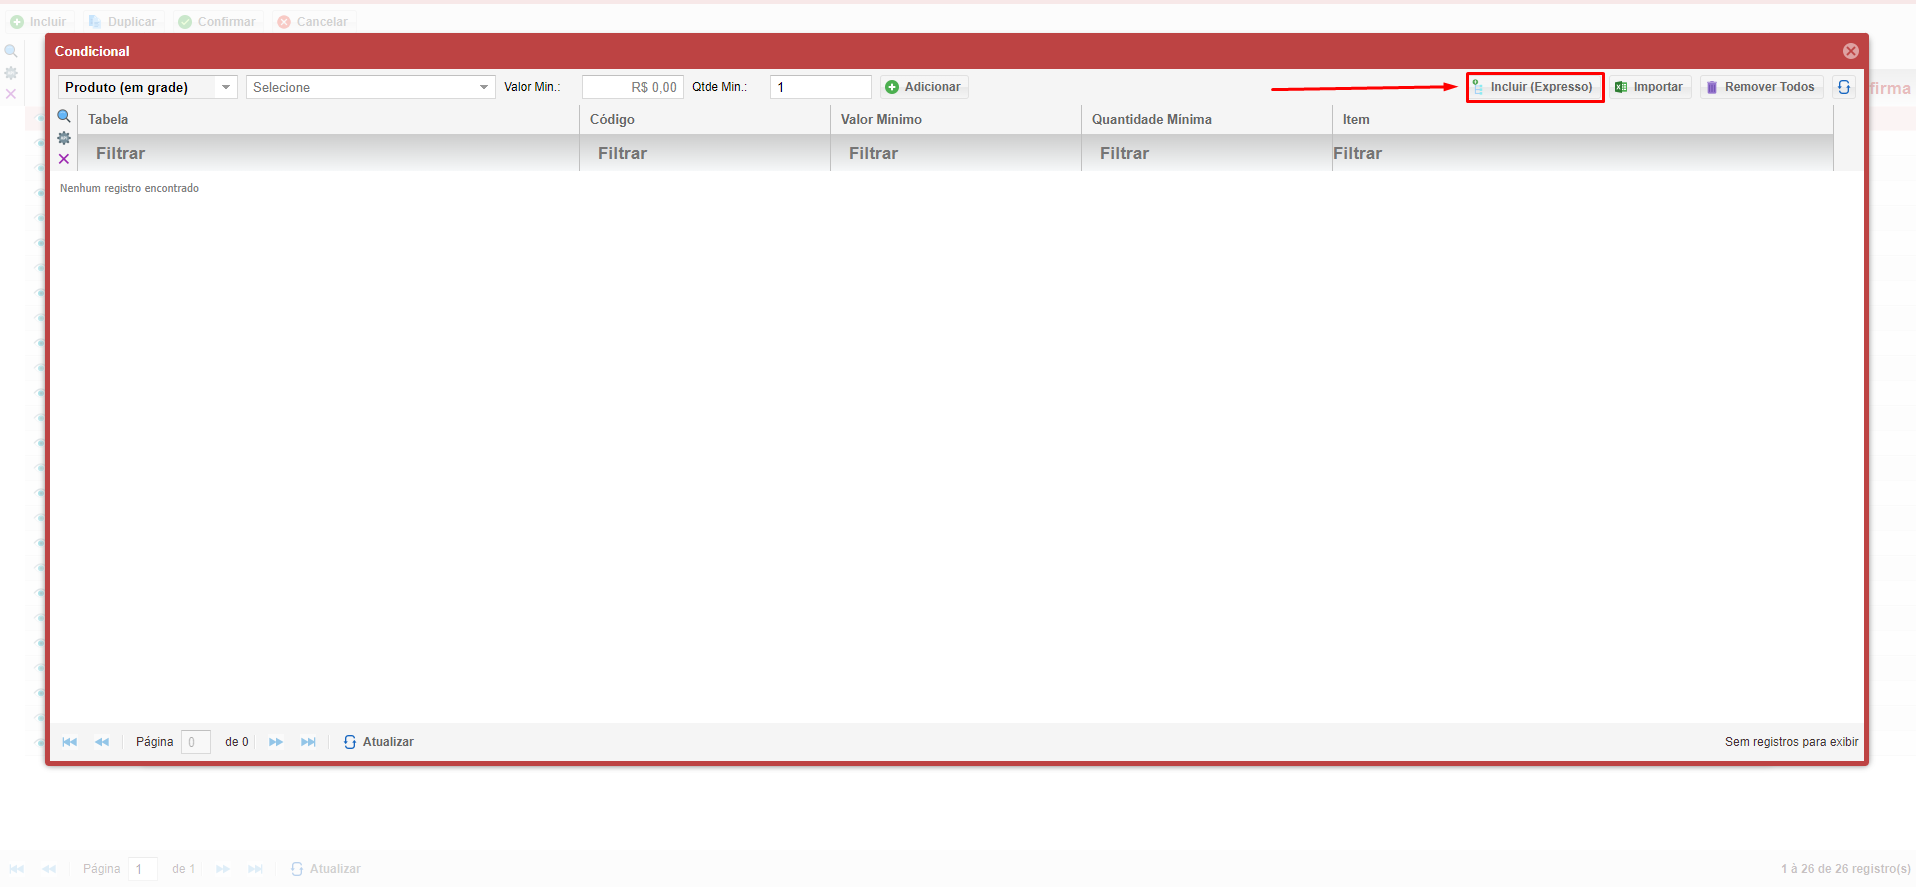Go to last page in Condicional pager
The width and height of the screenshot is (1916, 887).
[308, 742]
